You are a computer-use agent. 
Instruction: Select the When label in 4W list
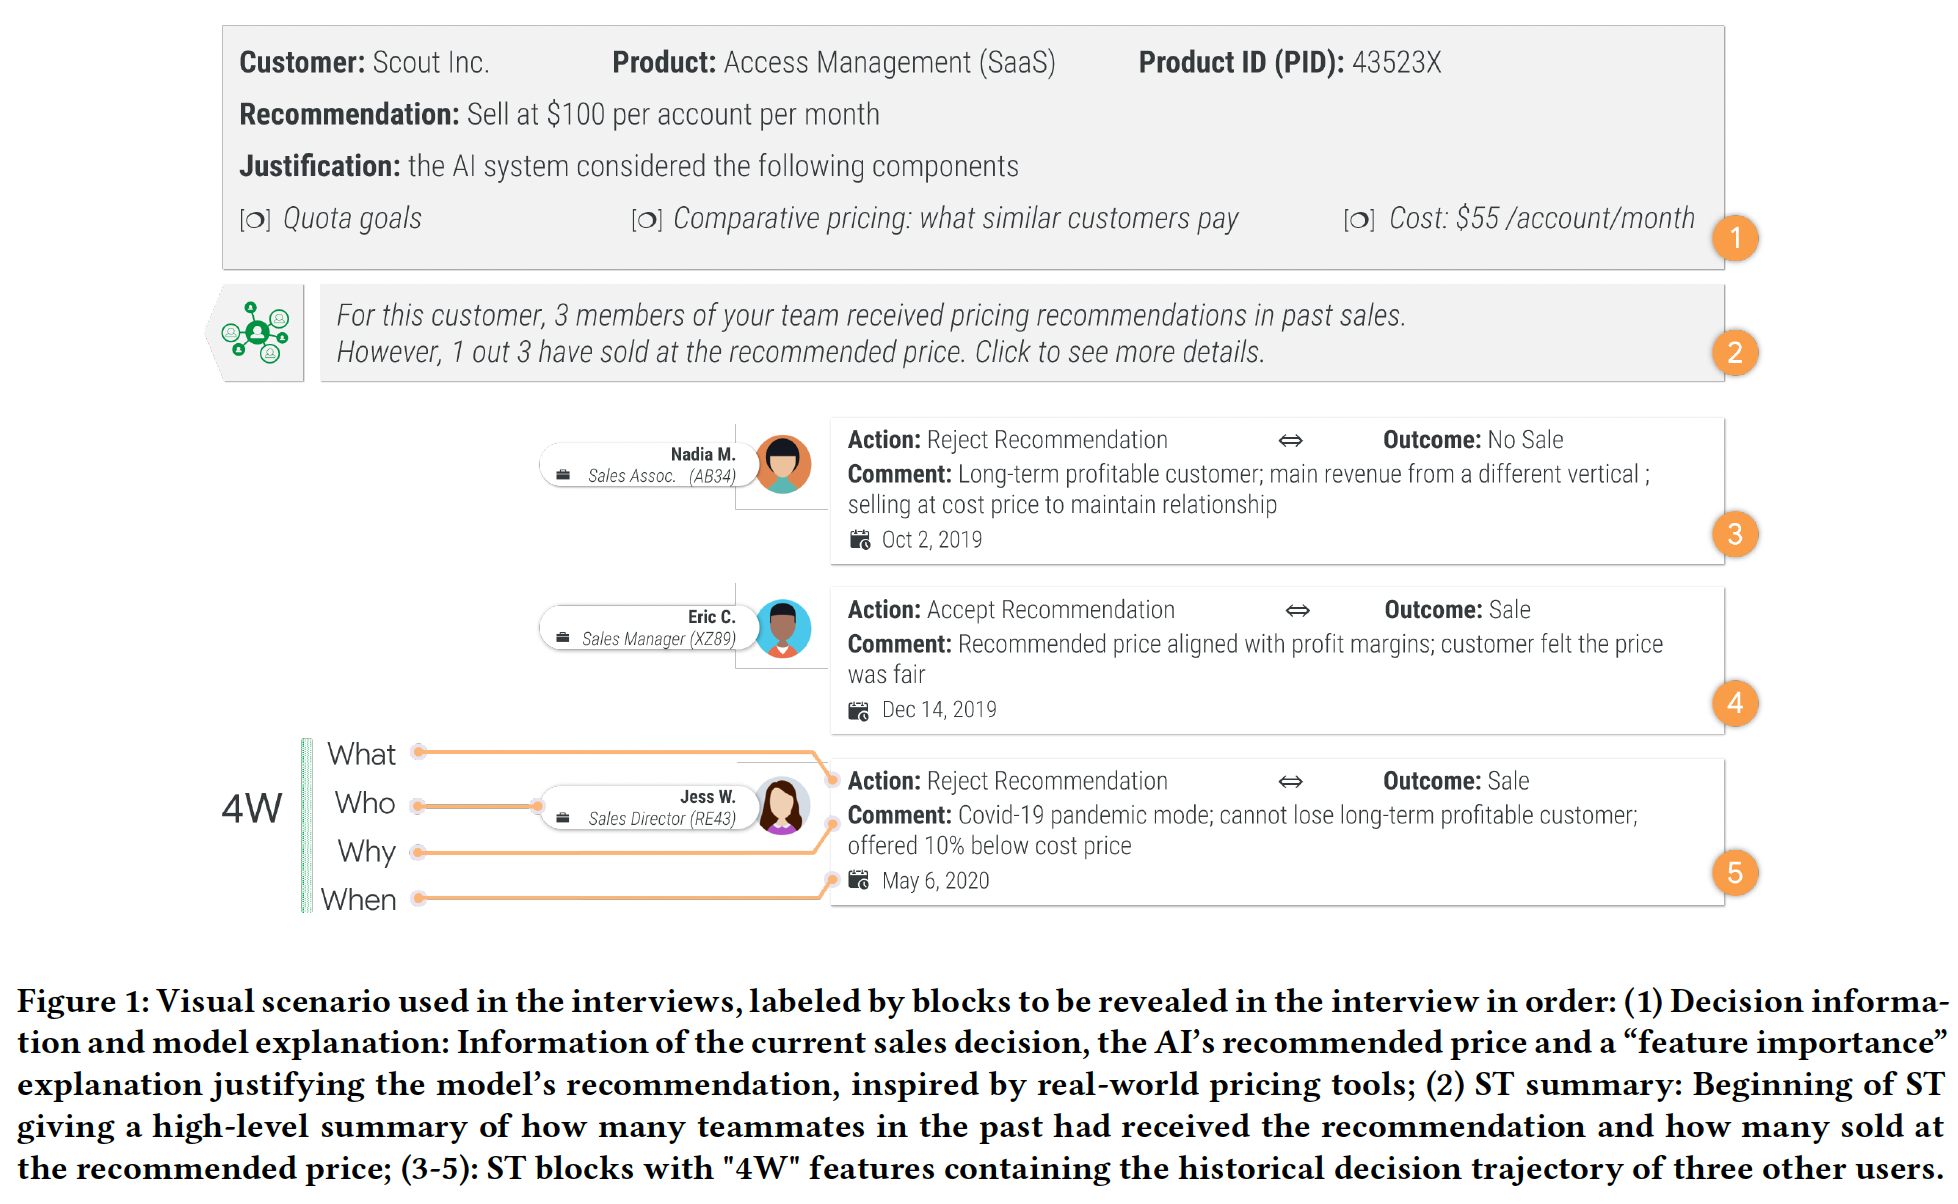359,900
